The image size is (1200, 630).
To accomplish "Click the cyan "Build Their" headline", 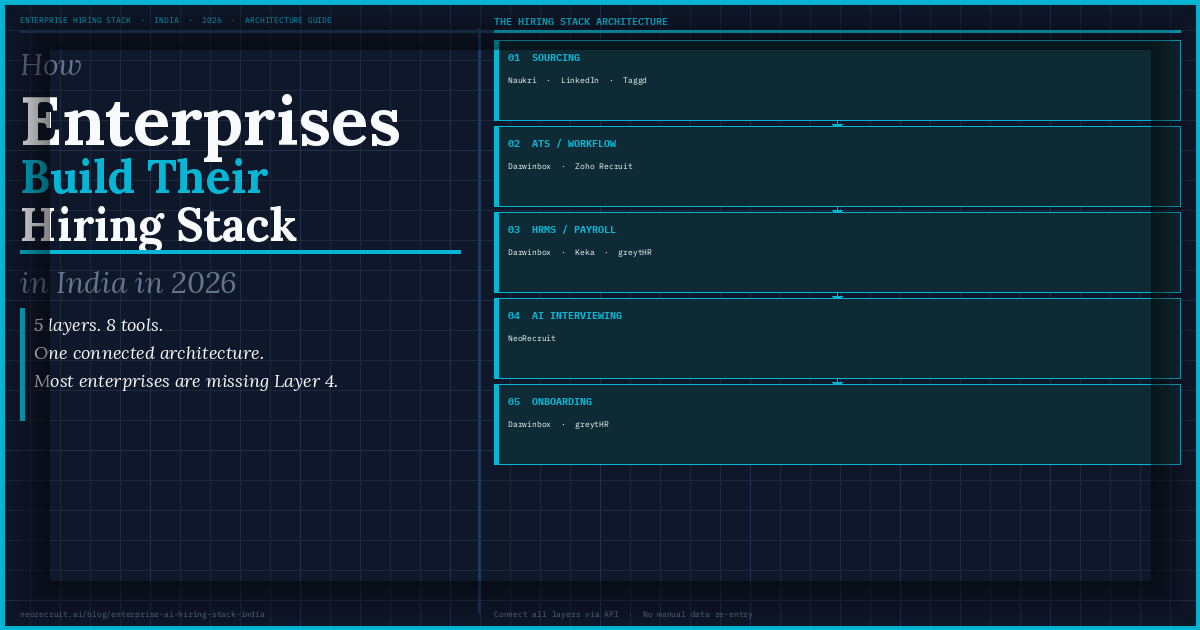I will point(144,178).
